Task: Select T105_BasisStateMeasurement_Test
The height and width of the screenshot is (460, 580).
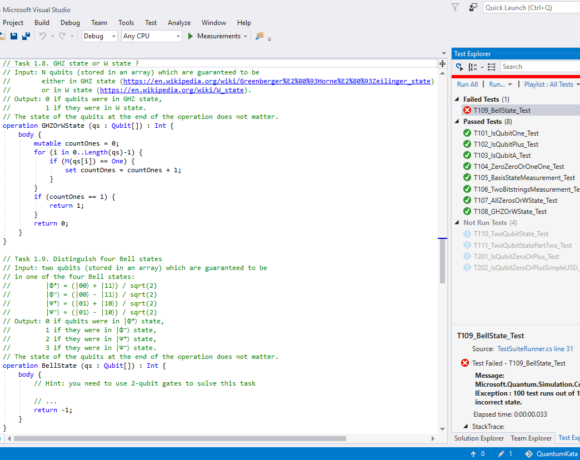Action: [x=524, y=178]
